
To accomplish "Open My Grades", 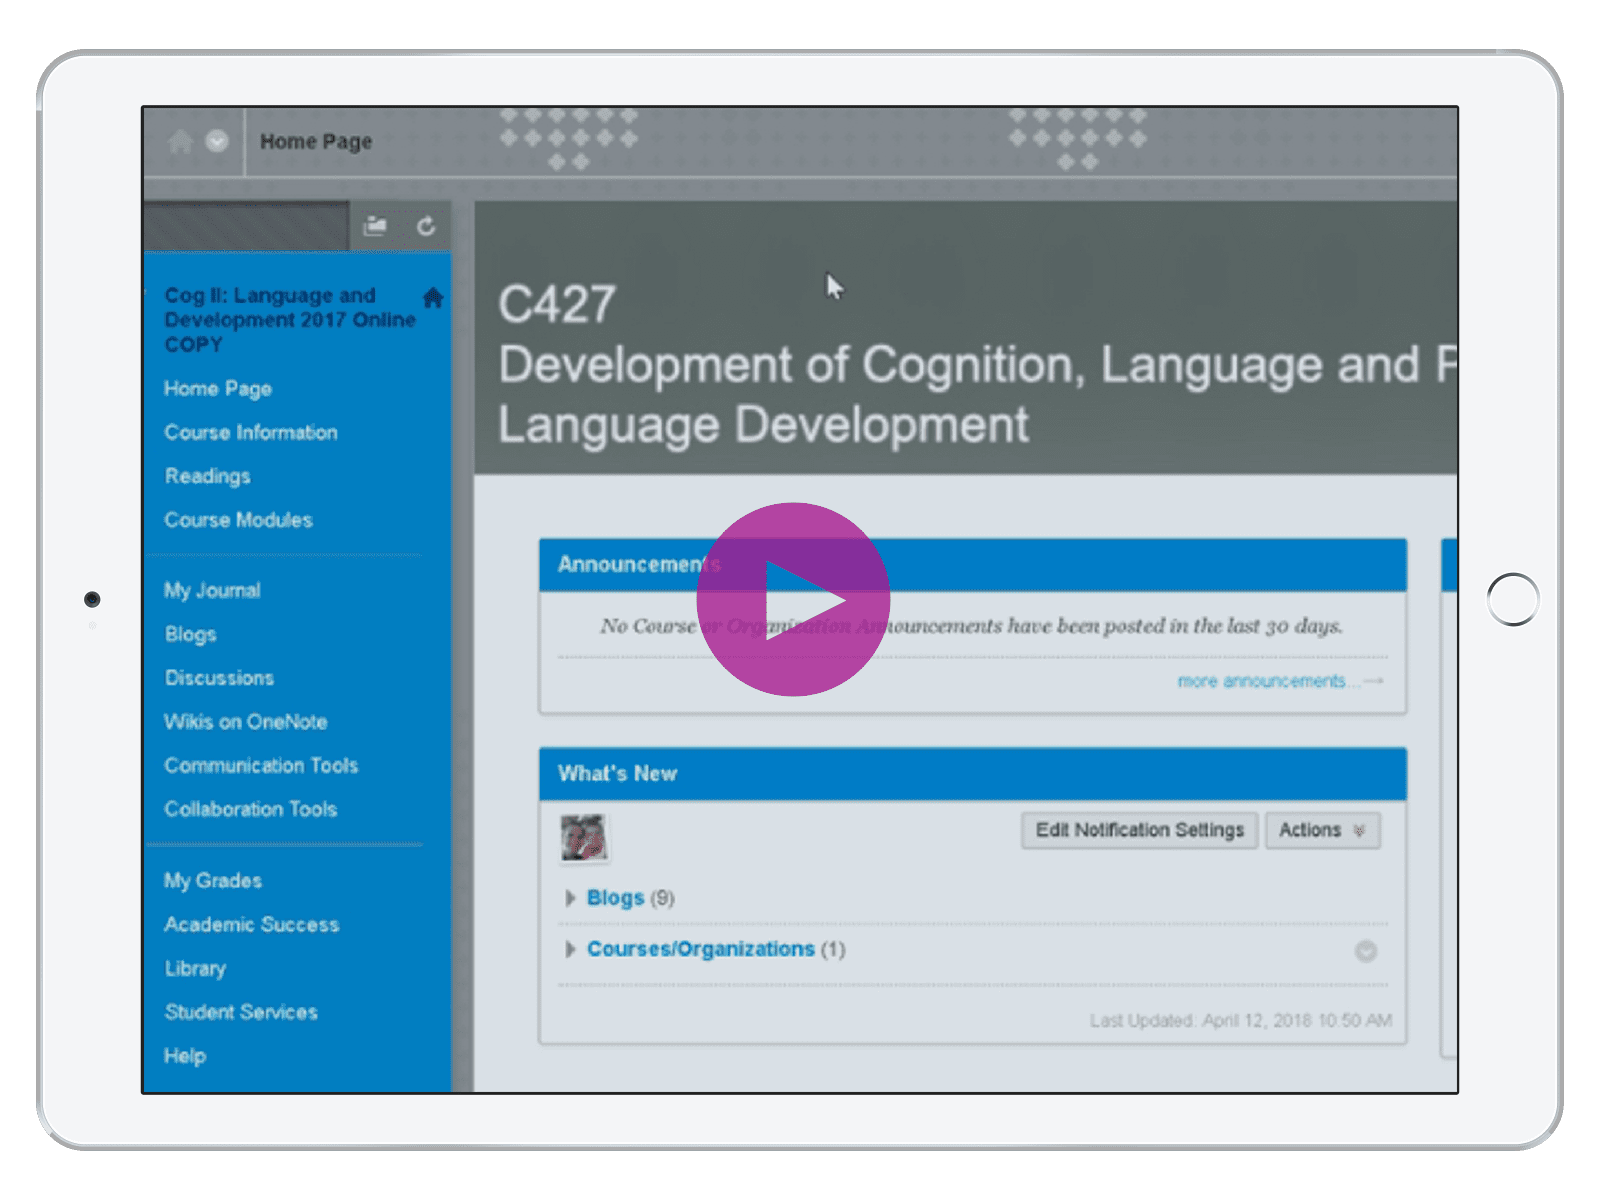I will click(213, 880).
